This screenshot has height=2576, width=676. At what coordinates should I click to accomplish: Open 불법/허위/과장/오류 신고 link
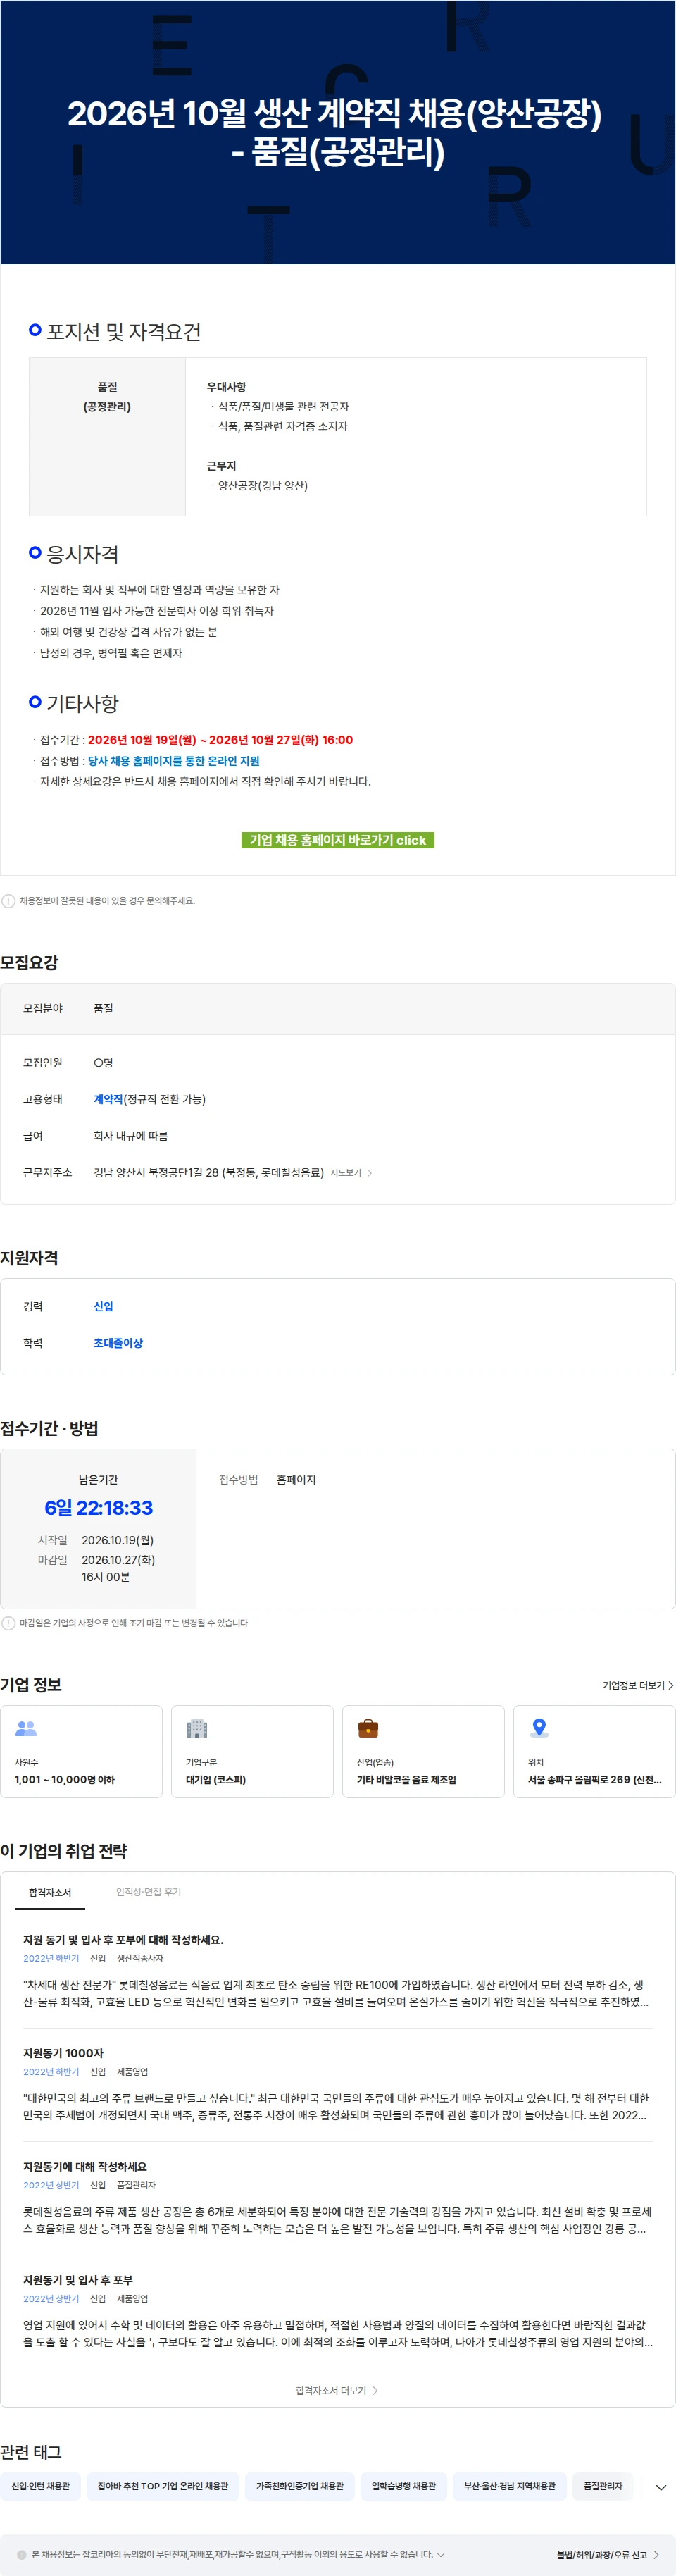click(608, 2554)
